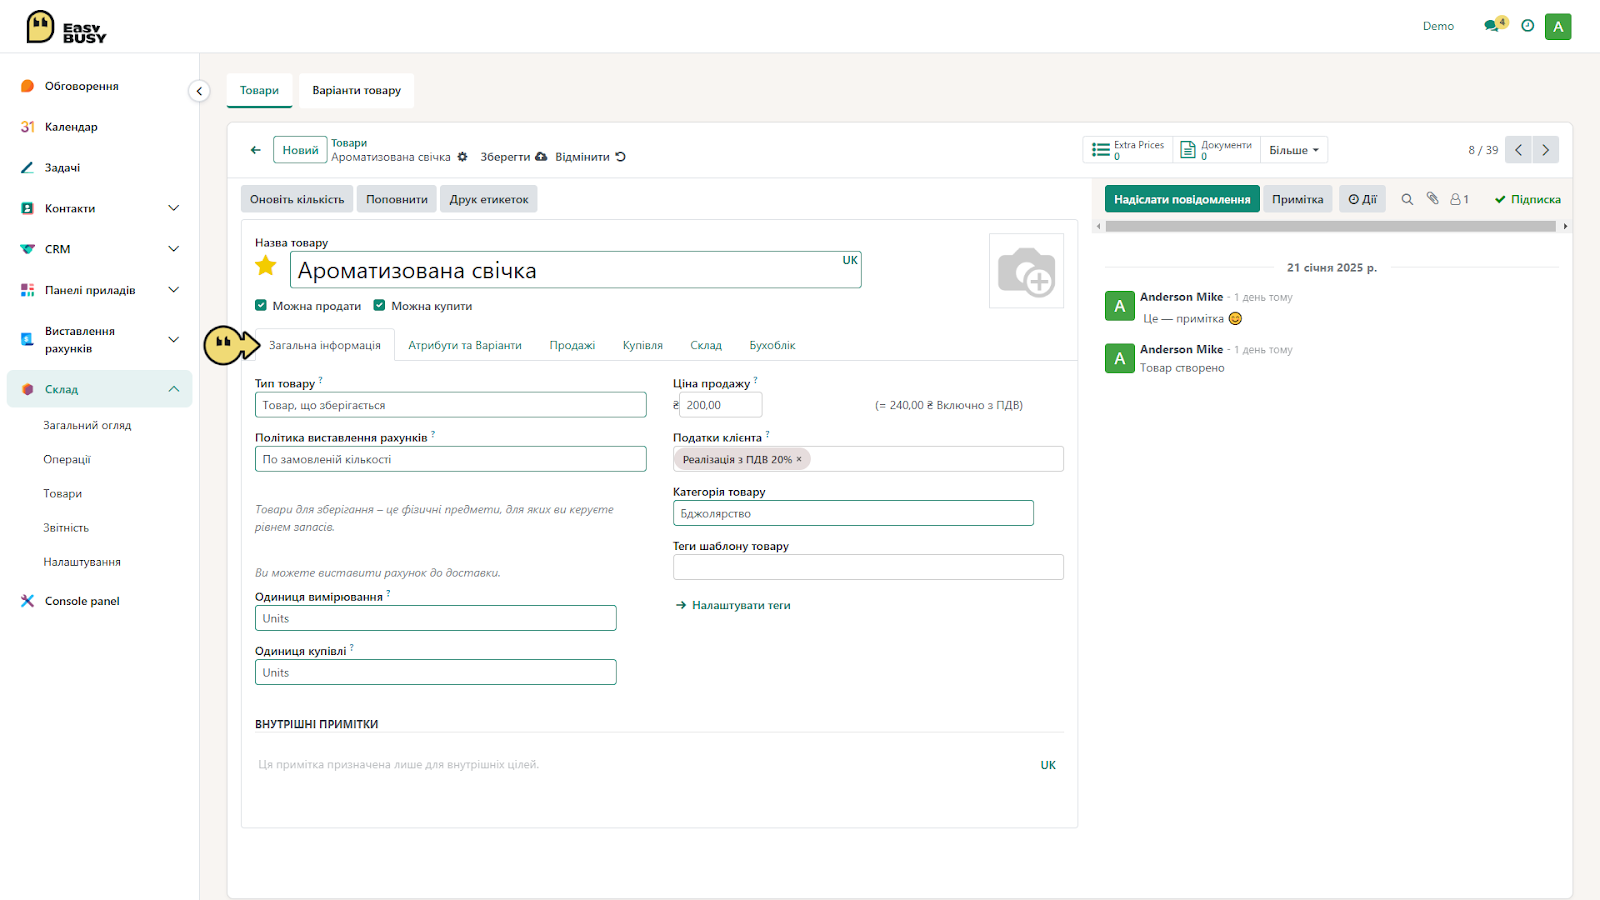Viewport: 1600px width, 900px height.
Task: Click the Друк етикеток button
Action: (489, 199)
